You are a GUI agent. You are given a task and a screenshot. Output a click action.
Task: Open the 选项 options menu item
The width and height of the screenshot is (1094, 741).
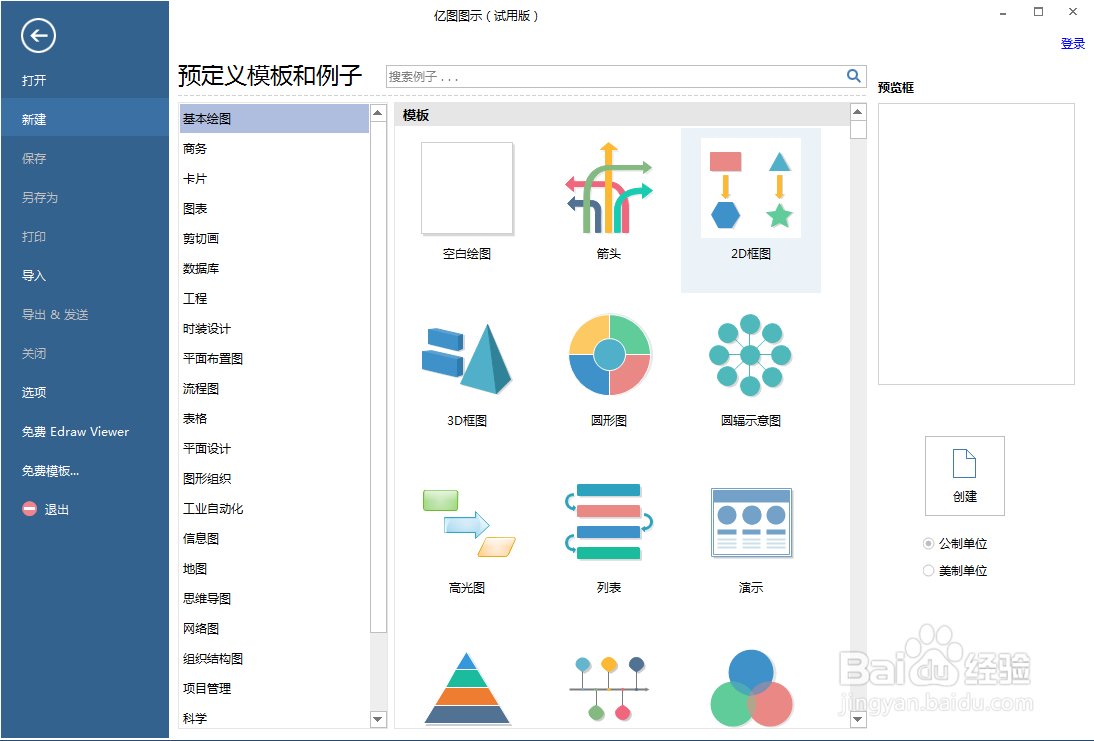(84, 393)
